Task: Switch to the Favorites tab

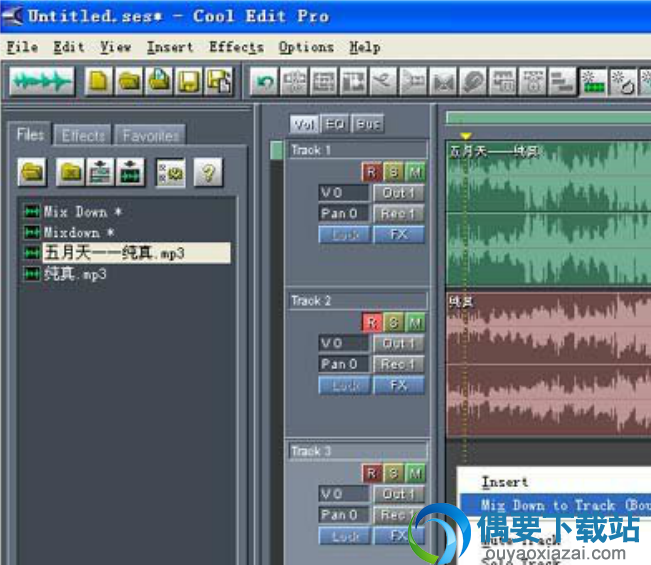Action: 150,135
